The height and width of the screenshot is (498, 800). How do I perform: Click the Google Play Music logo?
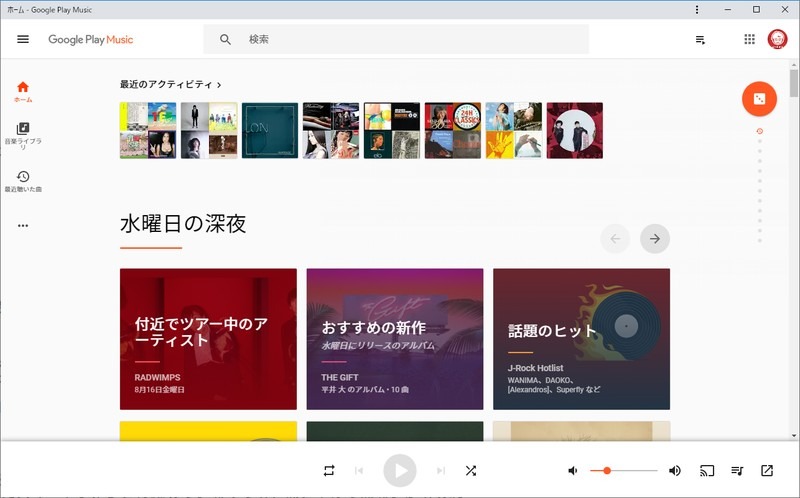pyautogui.click(x=90, y=39)
